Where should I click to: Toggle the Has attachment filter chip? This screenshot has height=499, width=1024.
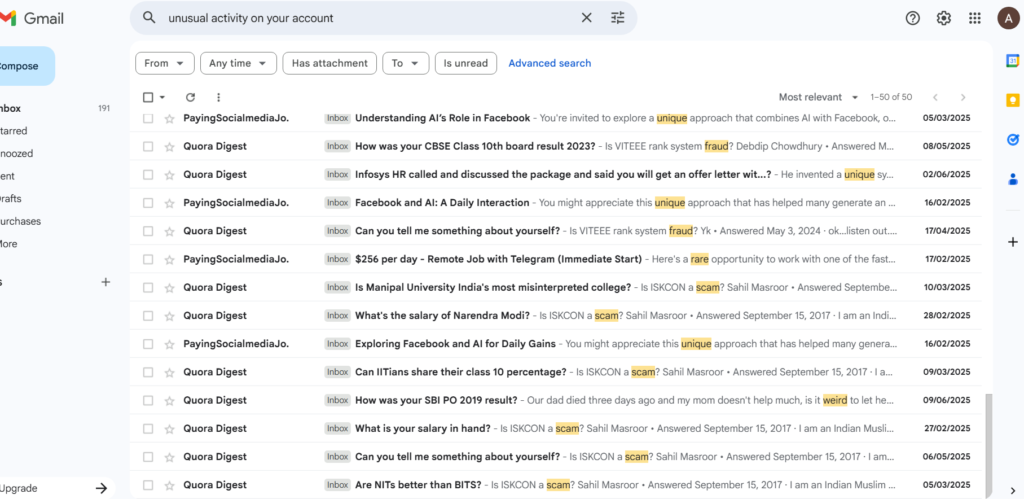pyautogui.click(x=330, y=63)
